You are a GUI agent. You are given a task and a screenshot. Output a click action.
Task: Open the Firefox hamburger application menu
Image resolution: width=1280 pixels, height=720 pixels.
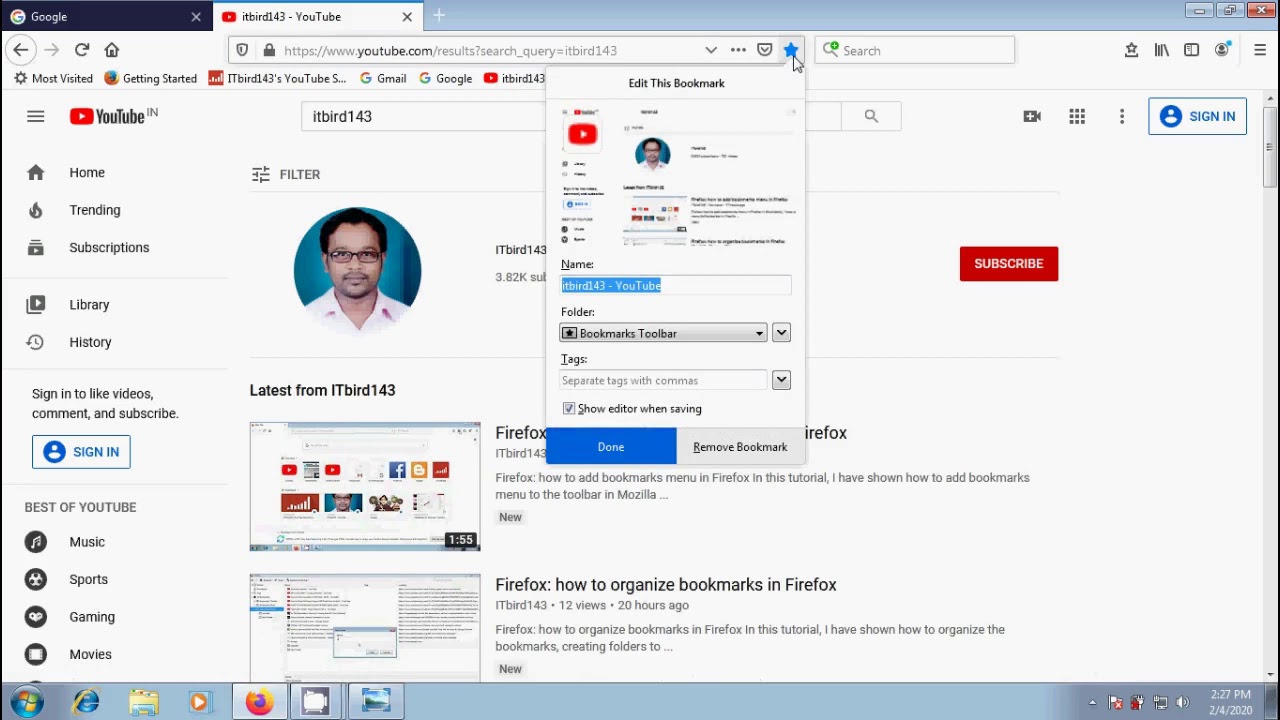(1260, 50)
